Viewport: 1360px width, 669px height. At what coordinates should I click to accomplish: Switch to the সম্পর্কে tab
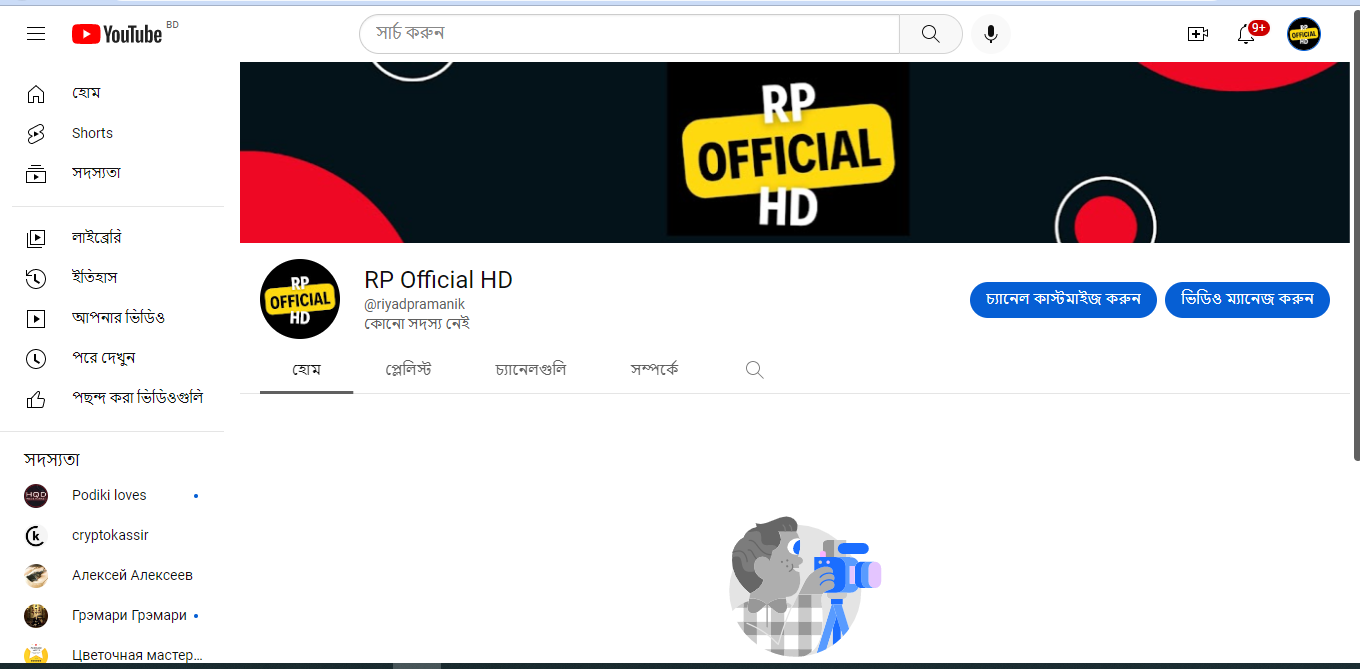(x=655, y=370)
